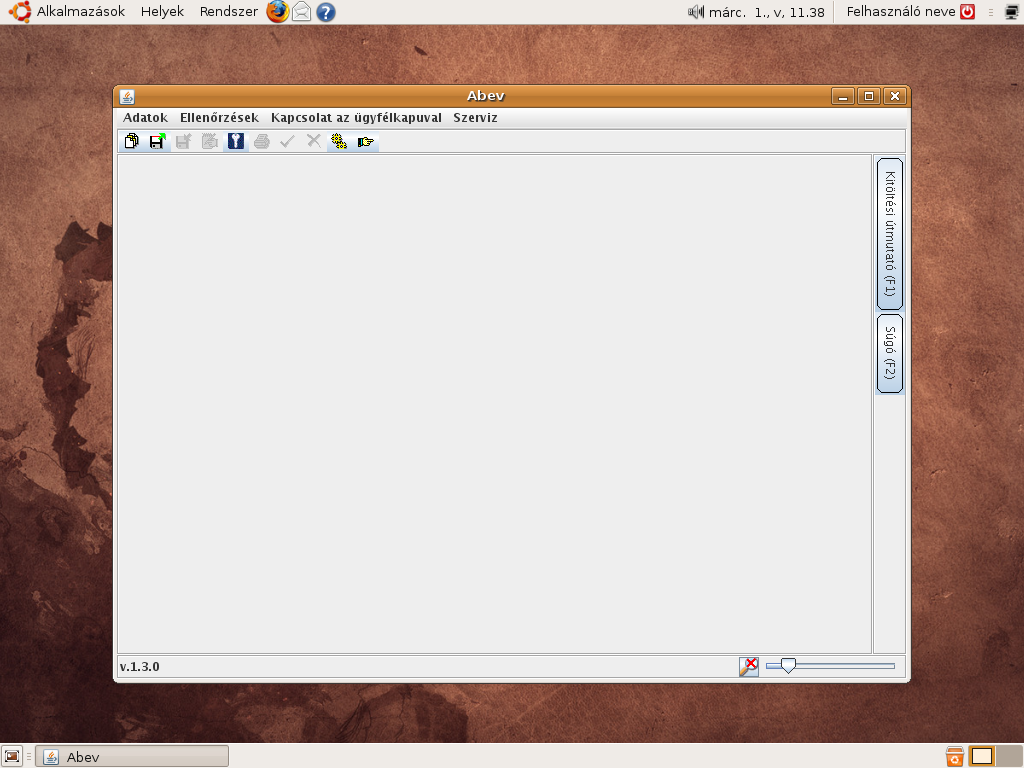Open the mail client launcher icon
Viewport: 1024px width, 768px height.
point(301,12)
